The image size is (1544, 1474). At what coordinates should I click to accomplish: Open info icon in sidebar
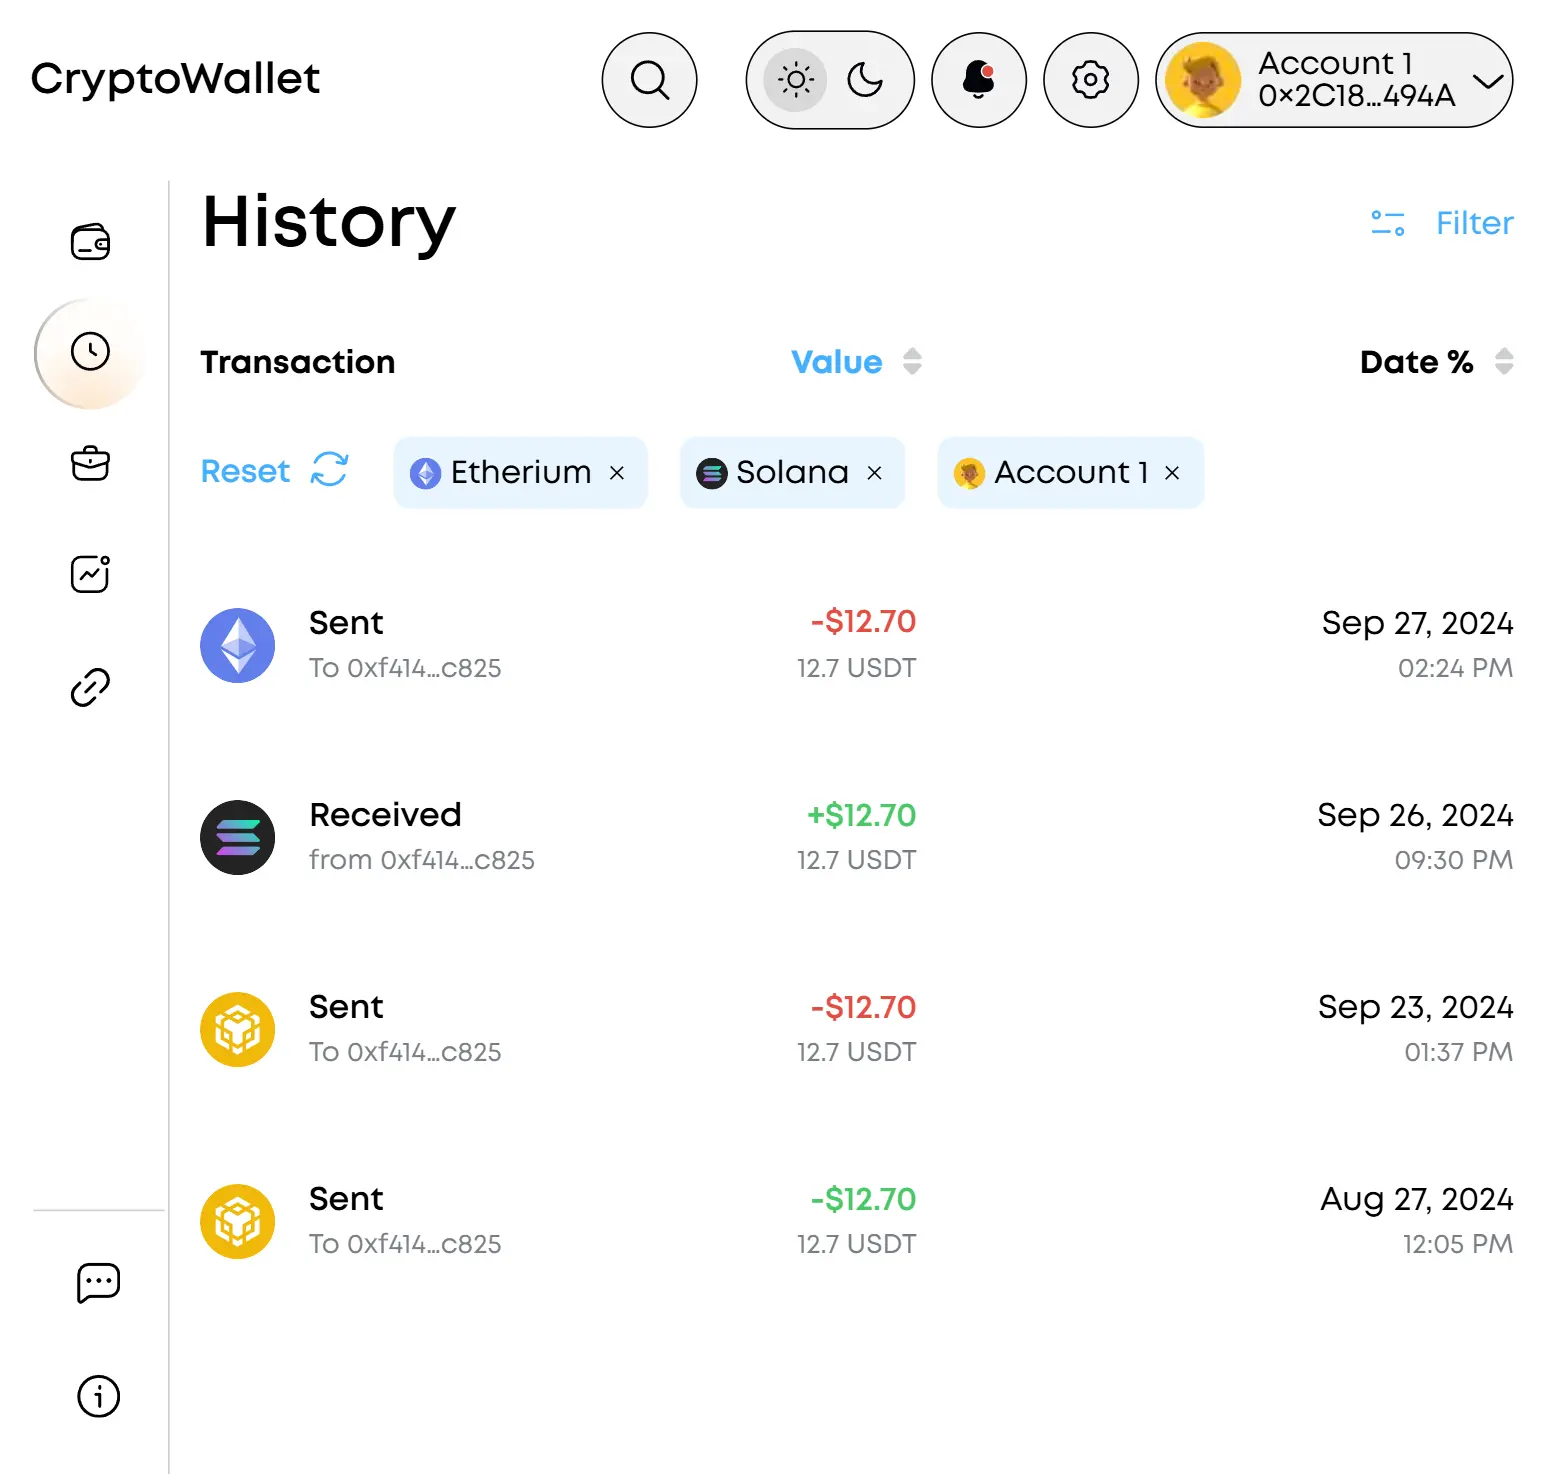98,1396
